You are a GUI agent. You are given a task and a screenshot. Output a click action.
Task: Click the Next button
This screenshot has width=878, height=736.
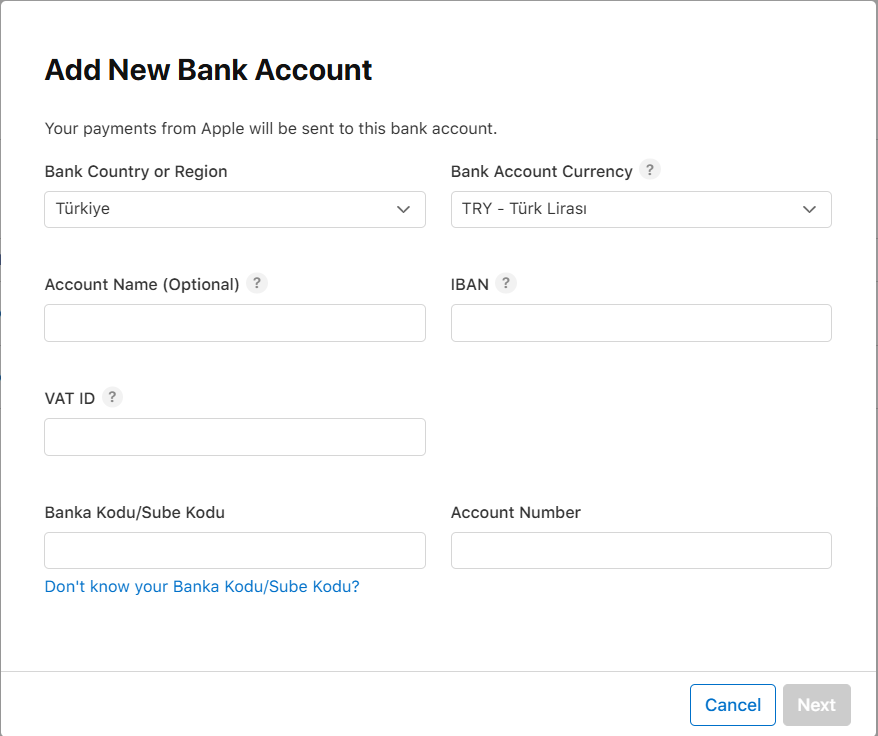(816, 705)
